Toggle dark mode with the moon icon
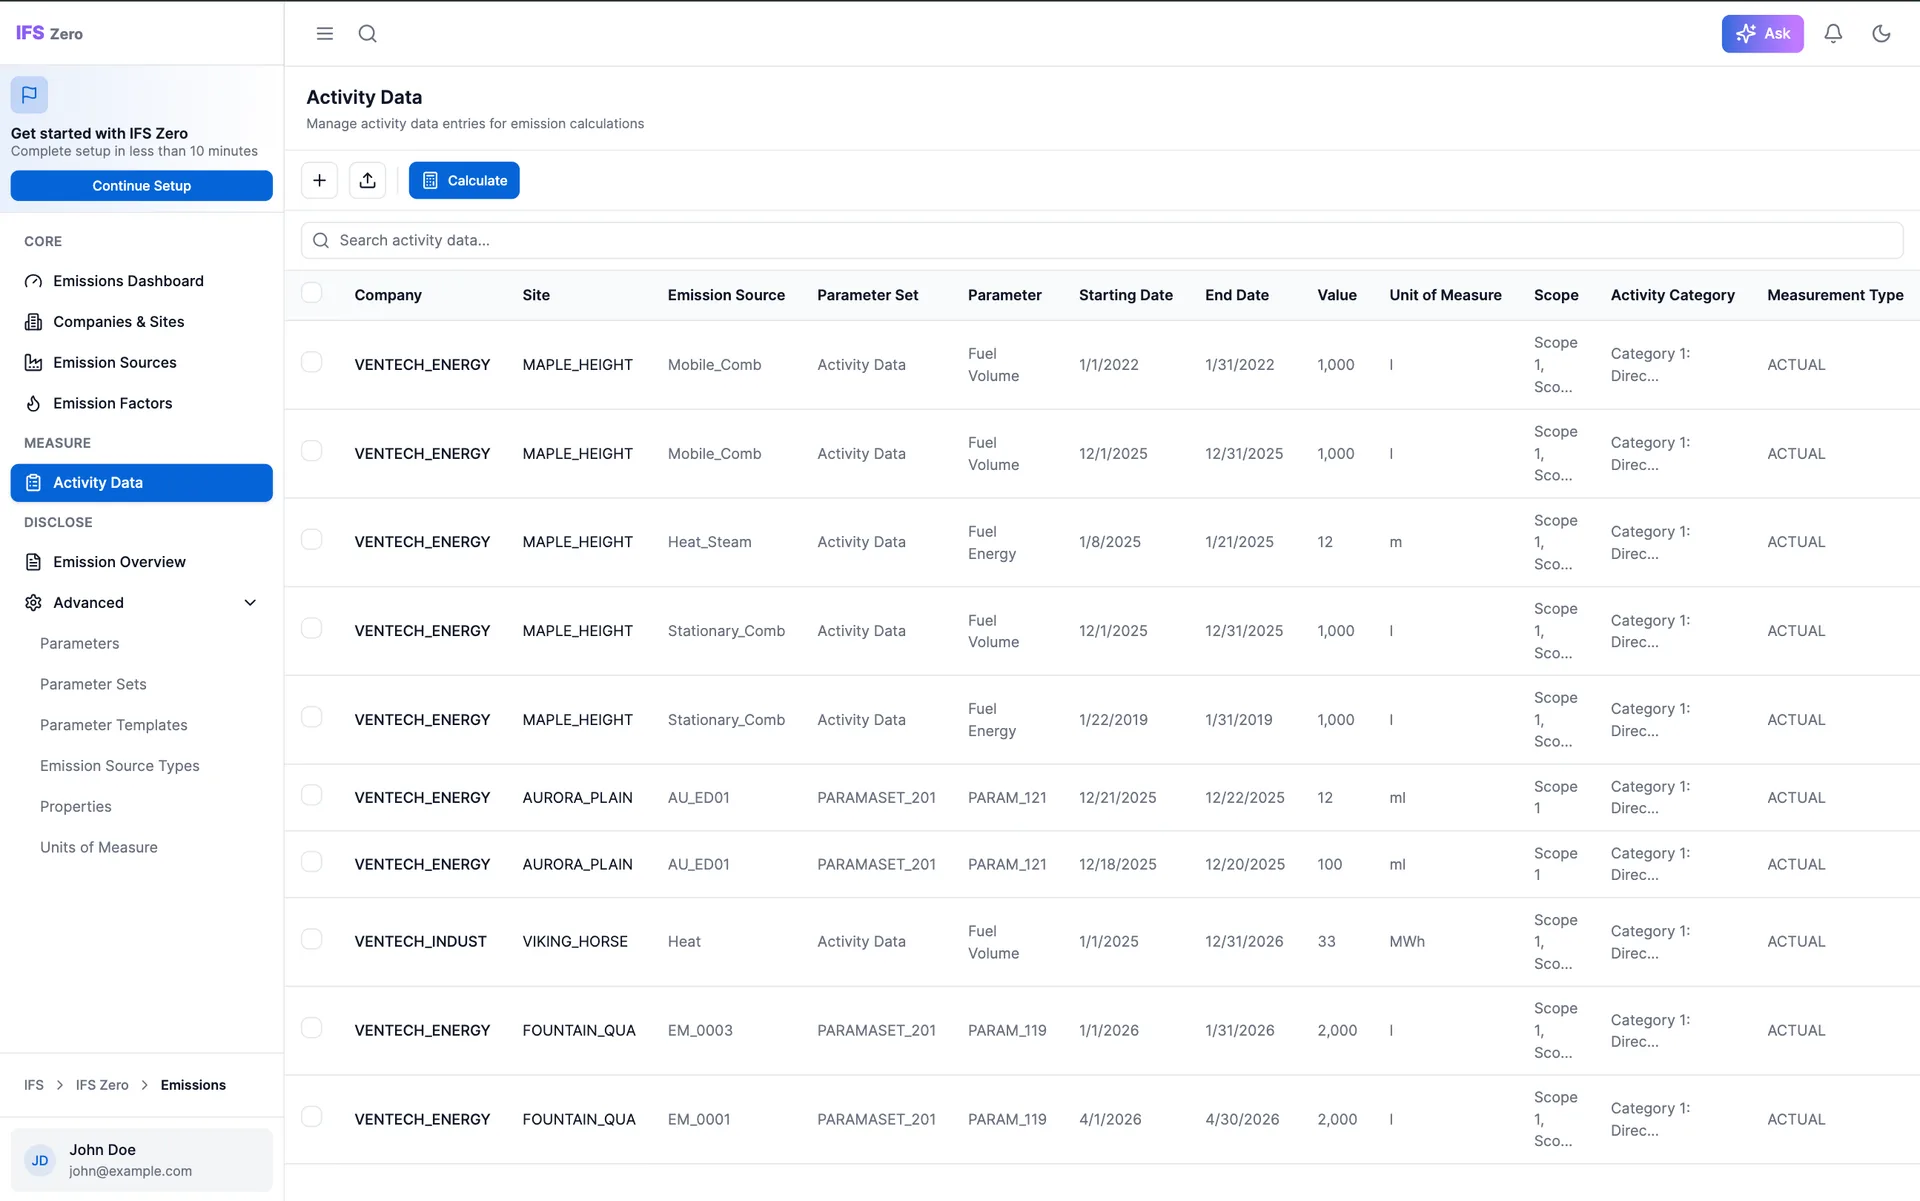The image size is (1920, 1201). click(x=1881, y=33)
